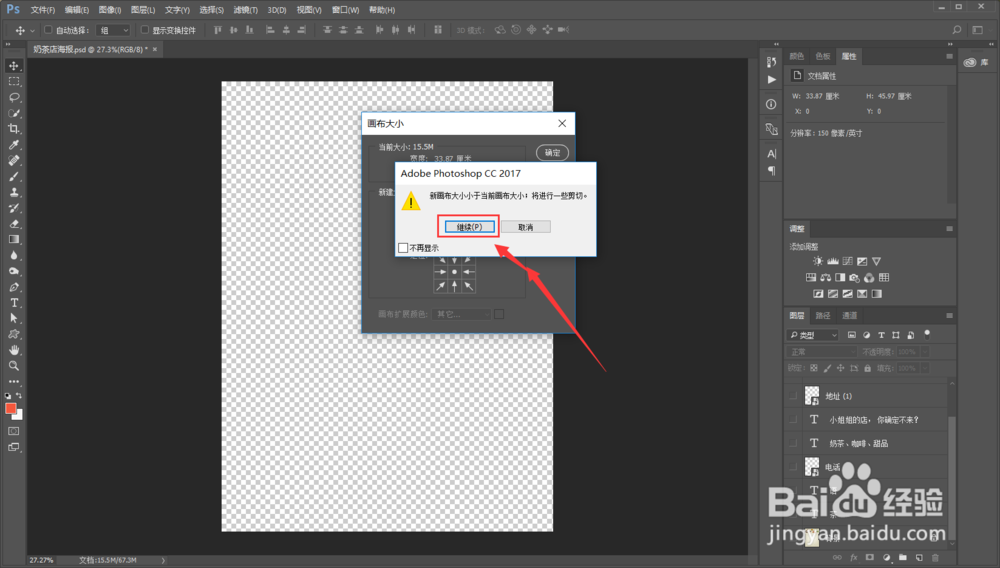
Task: Select the Eraser tool
Action: point(13,224)
